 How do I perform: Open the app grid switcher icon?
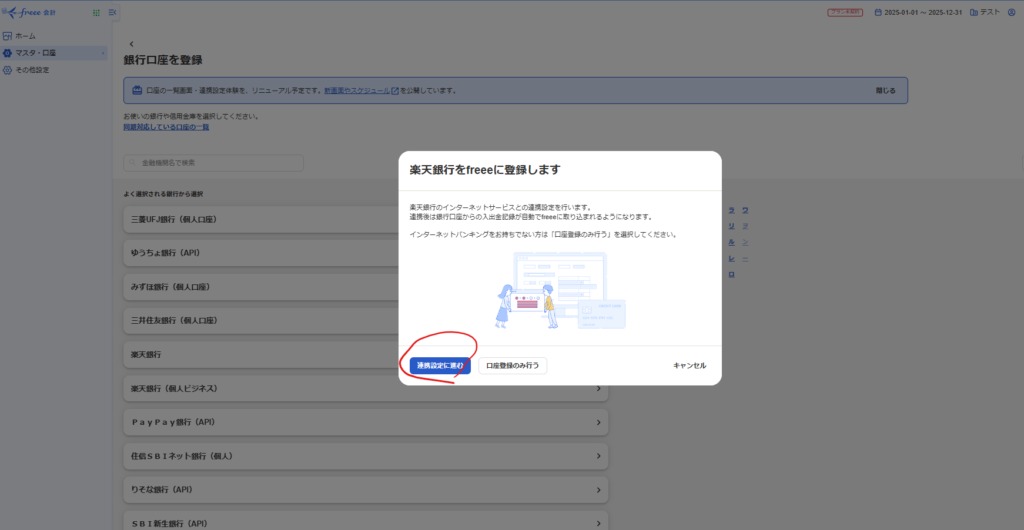coord(97,12)
